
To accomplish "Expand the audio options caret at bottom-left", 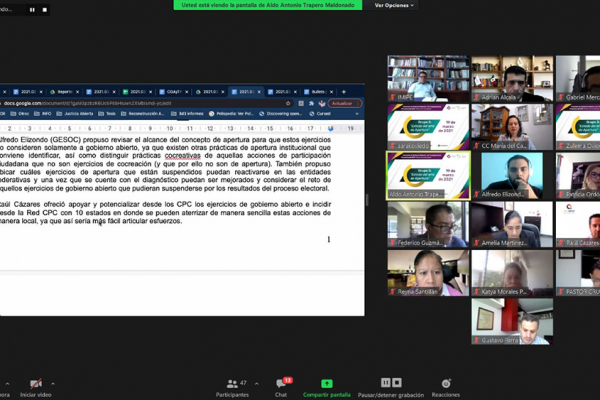I will point(7,384).
